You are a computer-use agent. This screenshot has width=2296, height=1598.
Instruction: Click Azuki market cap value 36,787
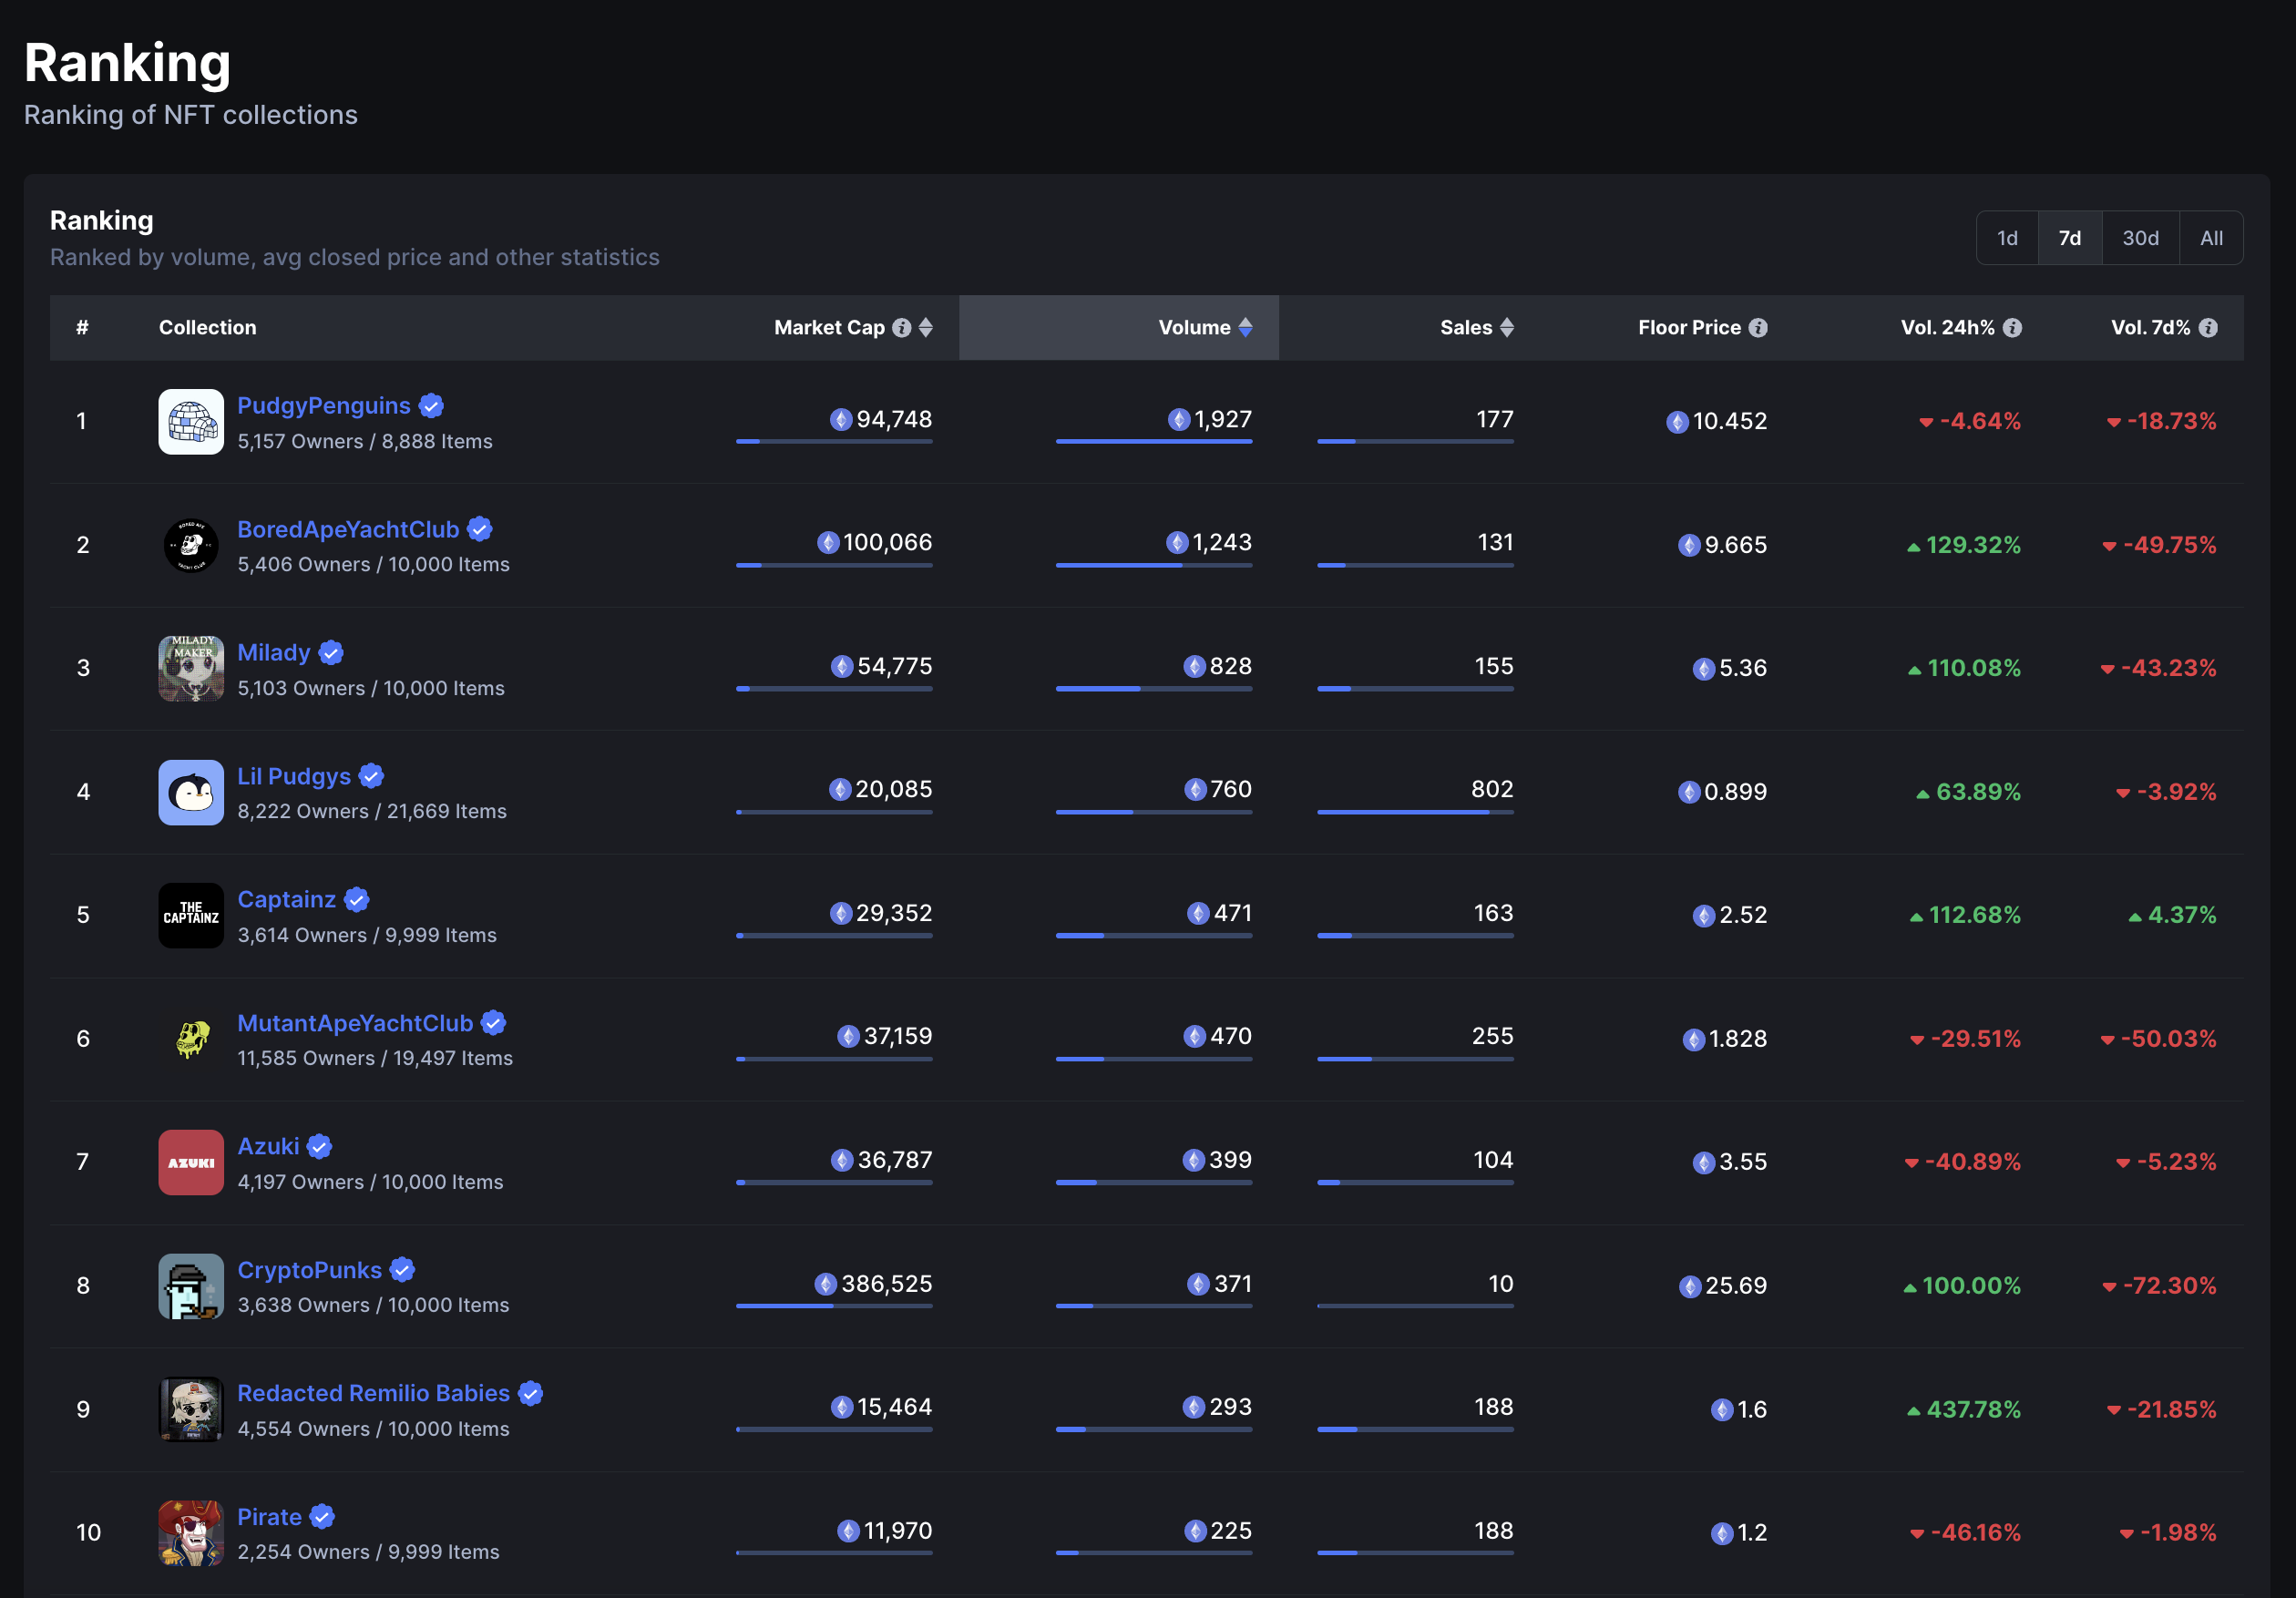tap(895, 1161)
